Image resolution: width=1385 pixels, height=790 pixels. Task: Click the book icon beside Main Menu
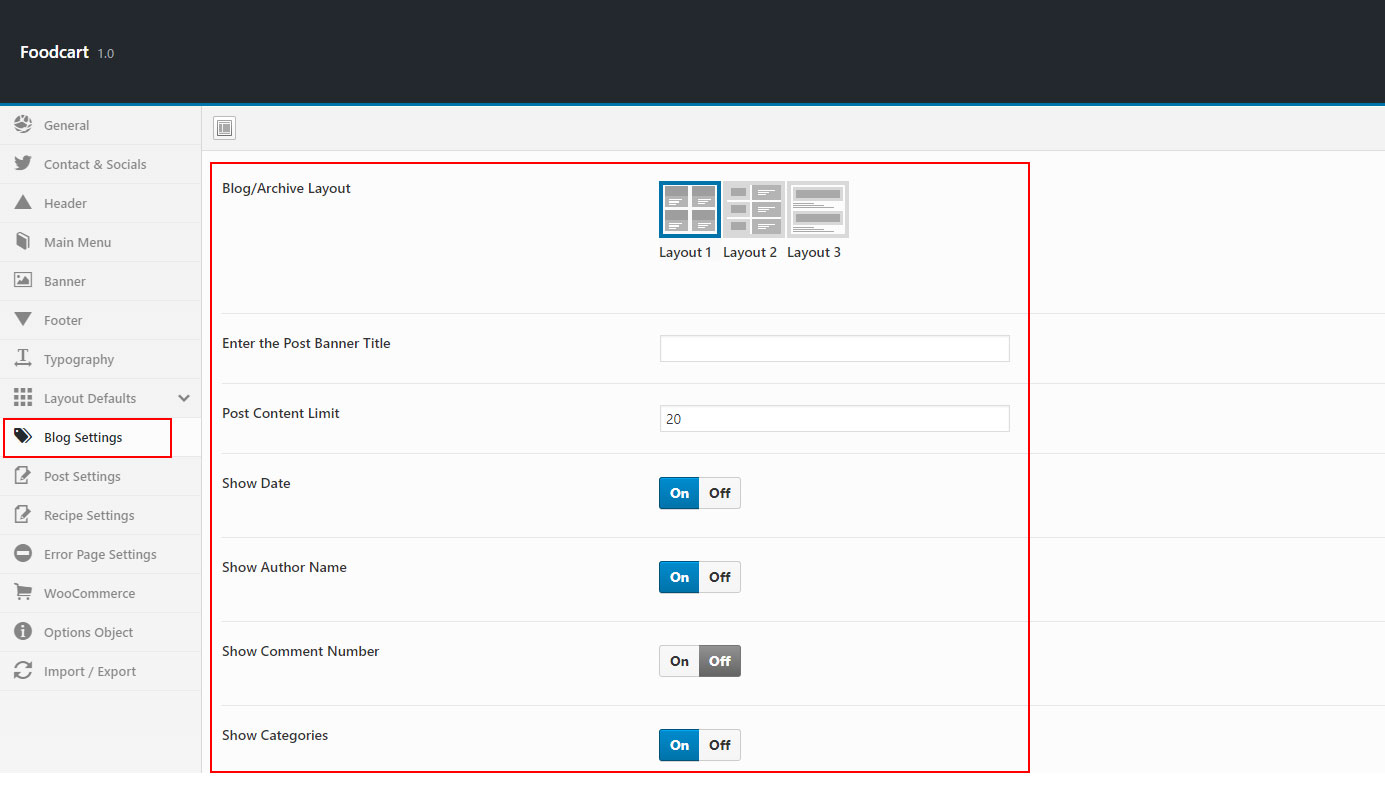point(23,242)
